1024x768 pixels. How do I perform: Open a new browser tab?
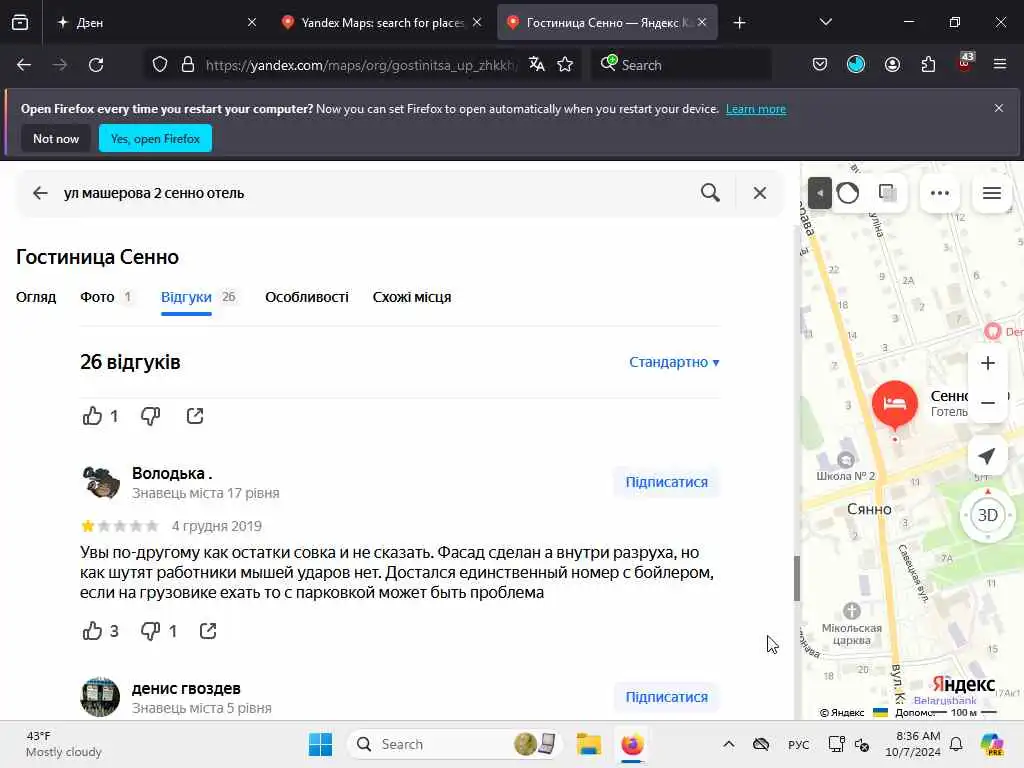point(739,23)
